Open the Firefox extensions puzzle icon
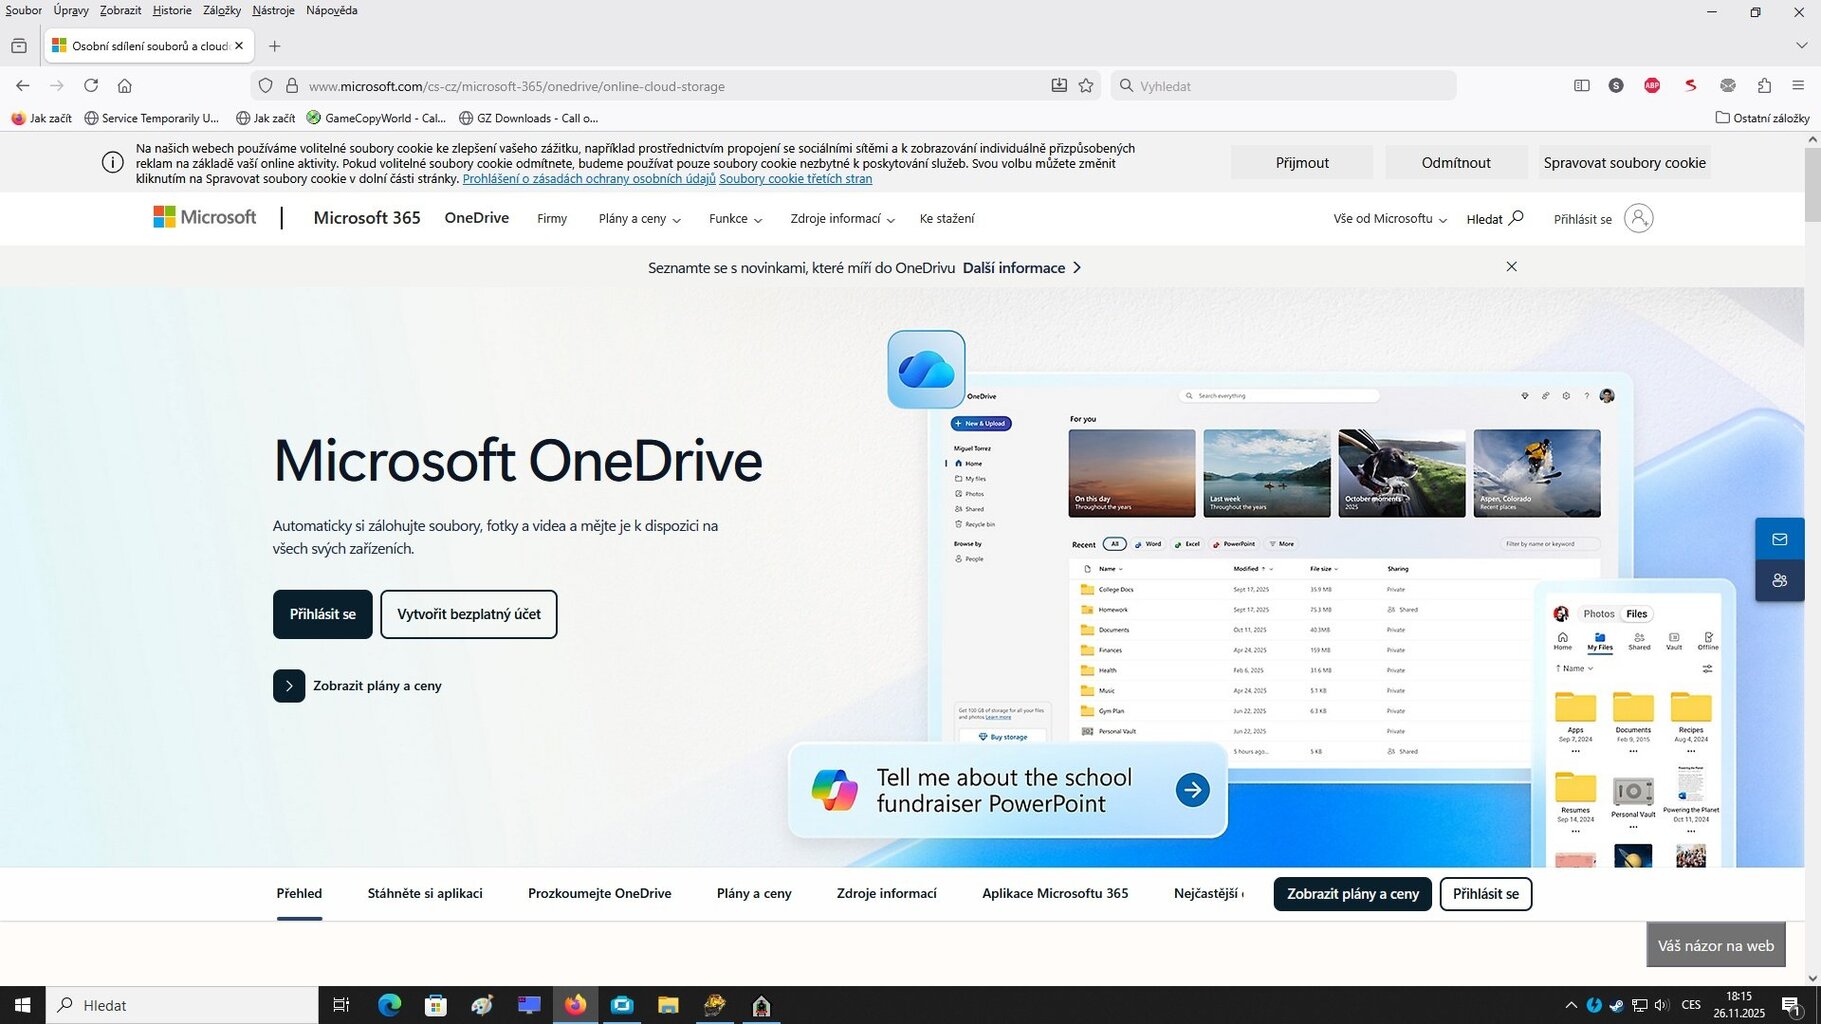1821x1024 pixels. (x=1764, y=86)
